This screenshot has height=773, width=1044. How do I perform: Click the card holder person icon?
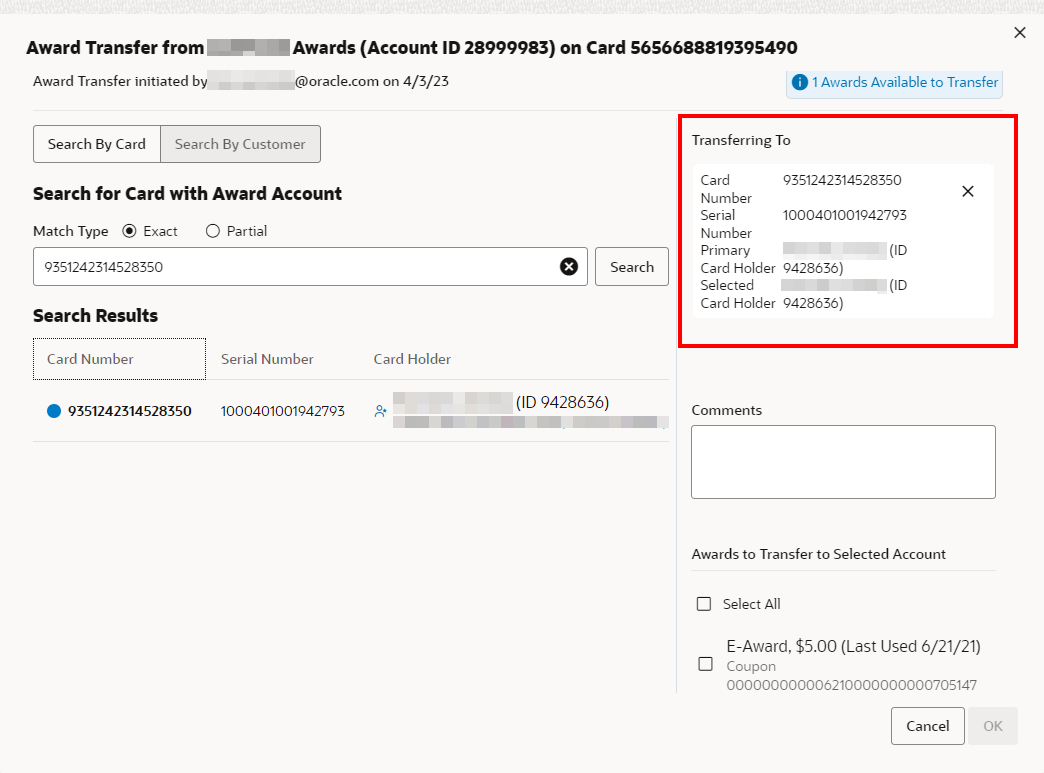pos(380,411)
